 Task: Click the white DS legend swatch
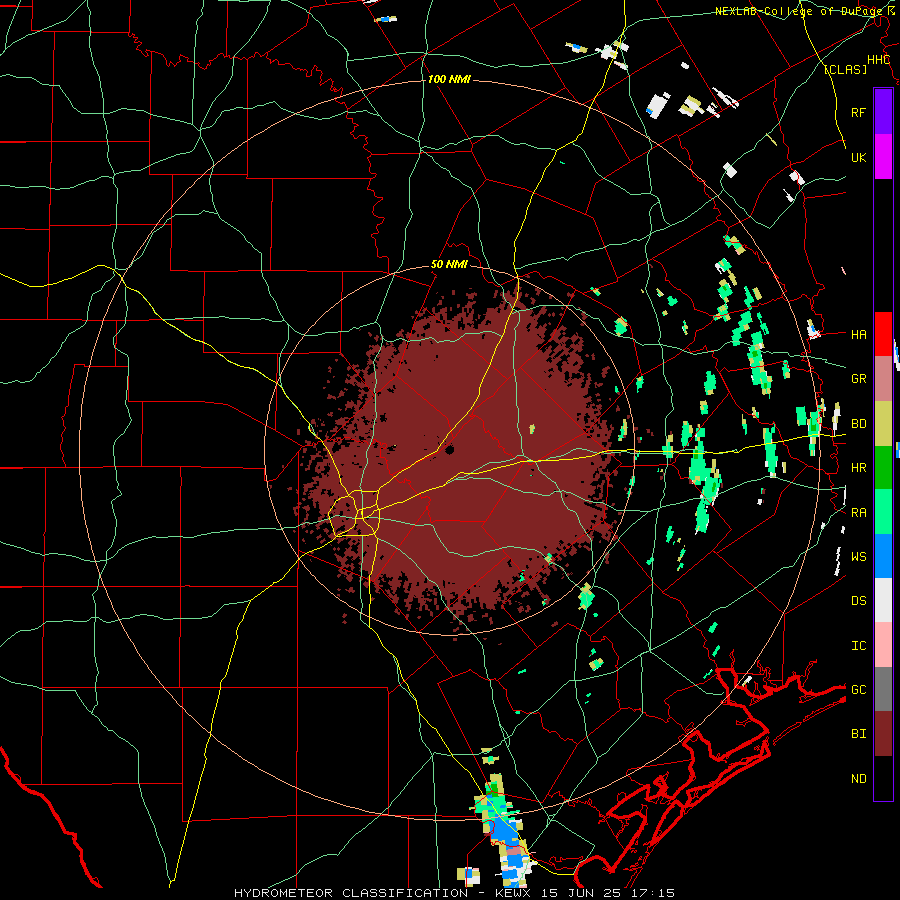point(883,600)
